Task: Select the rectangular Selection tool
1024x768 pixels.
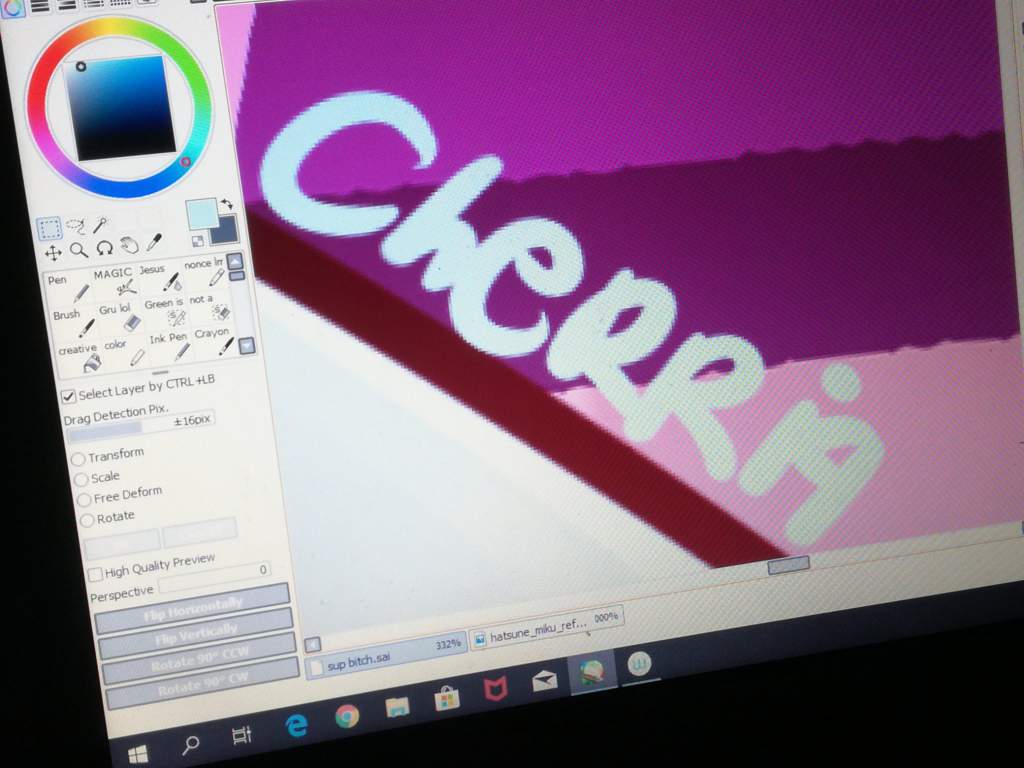Action: pos(49,229)
